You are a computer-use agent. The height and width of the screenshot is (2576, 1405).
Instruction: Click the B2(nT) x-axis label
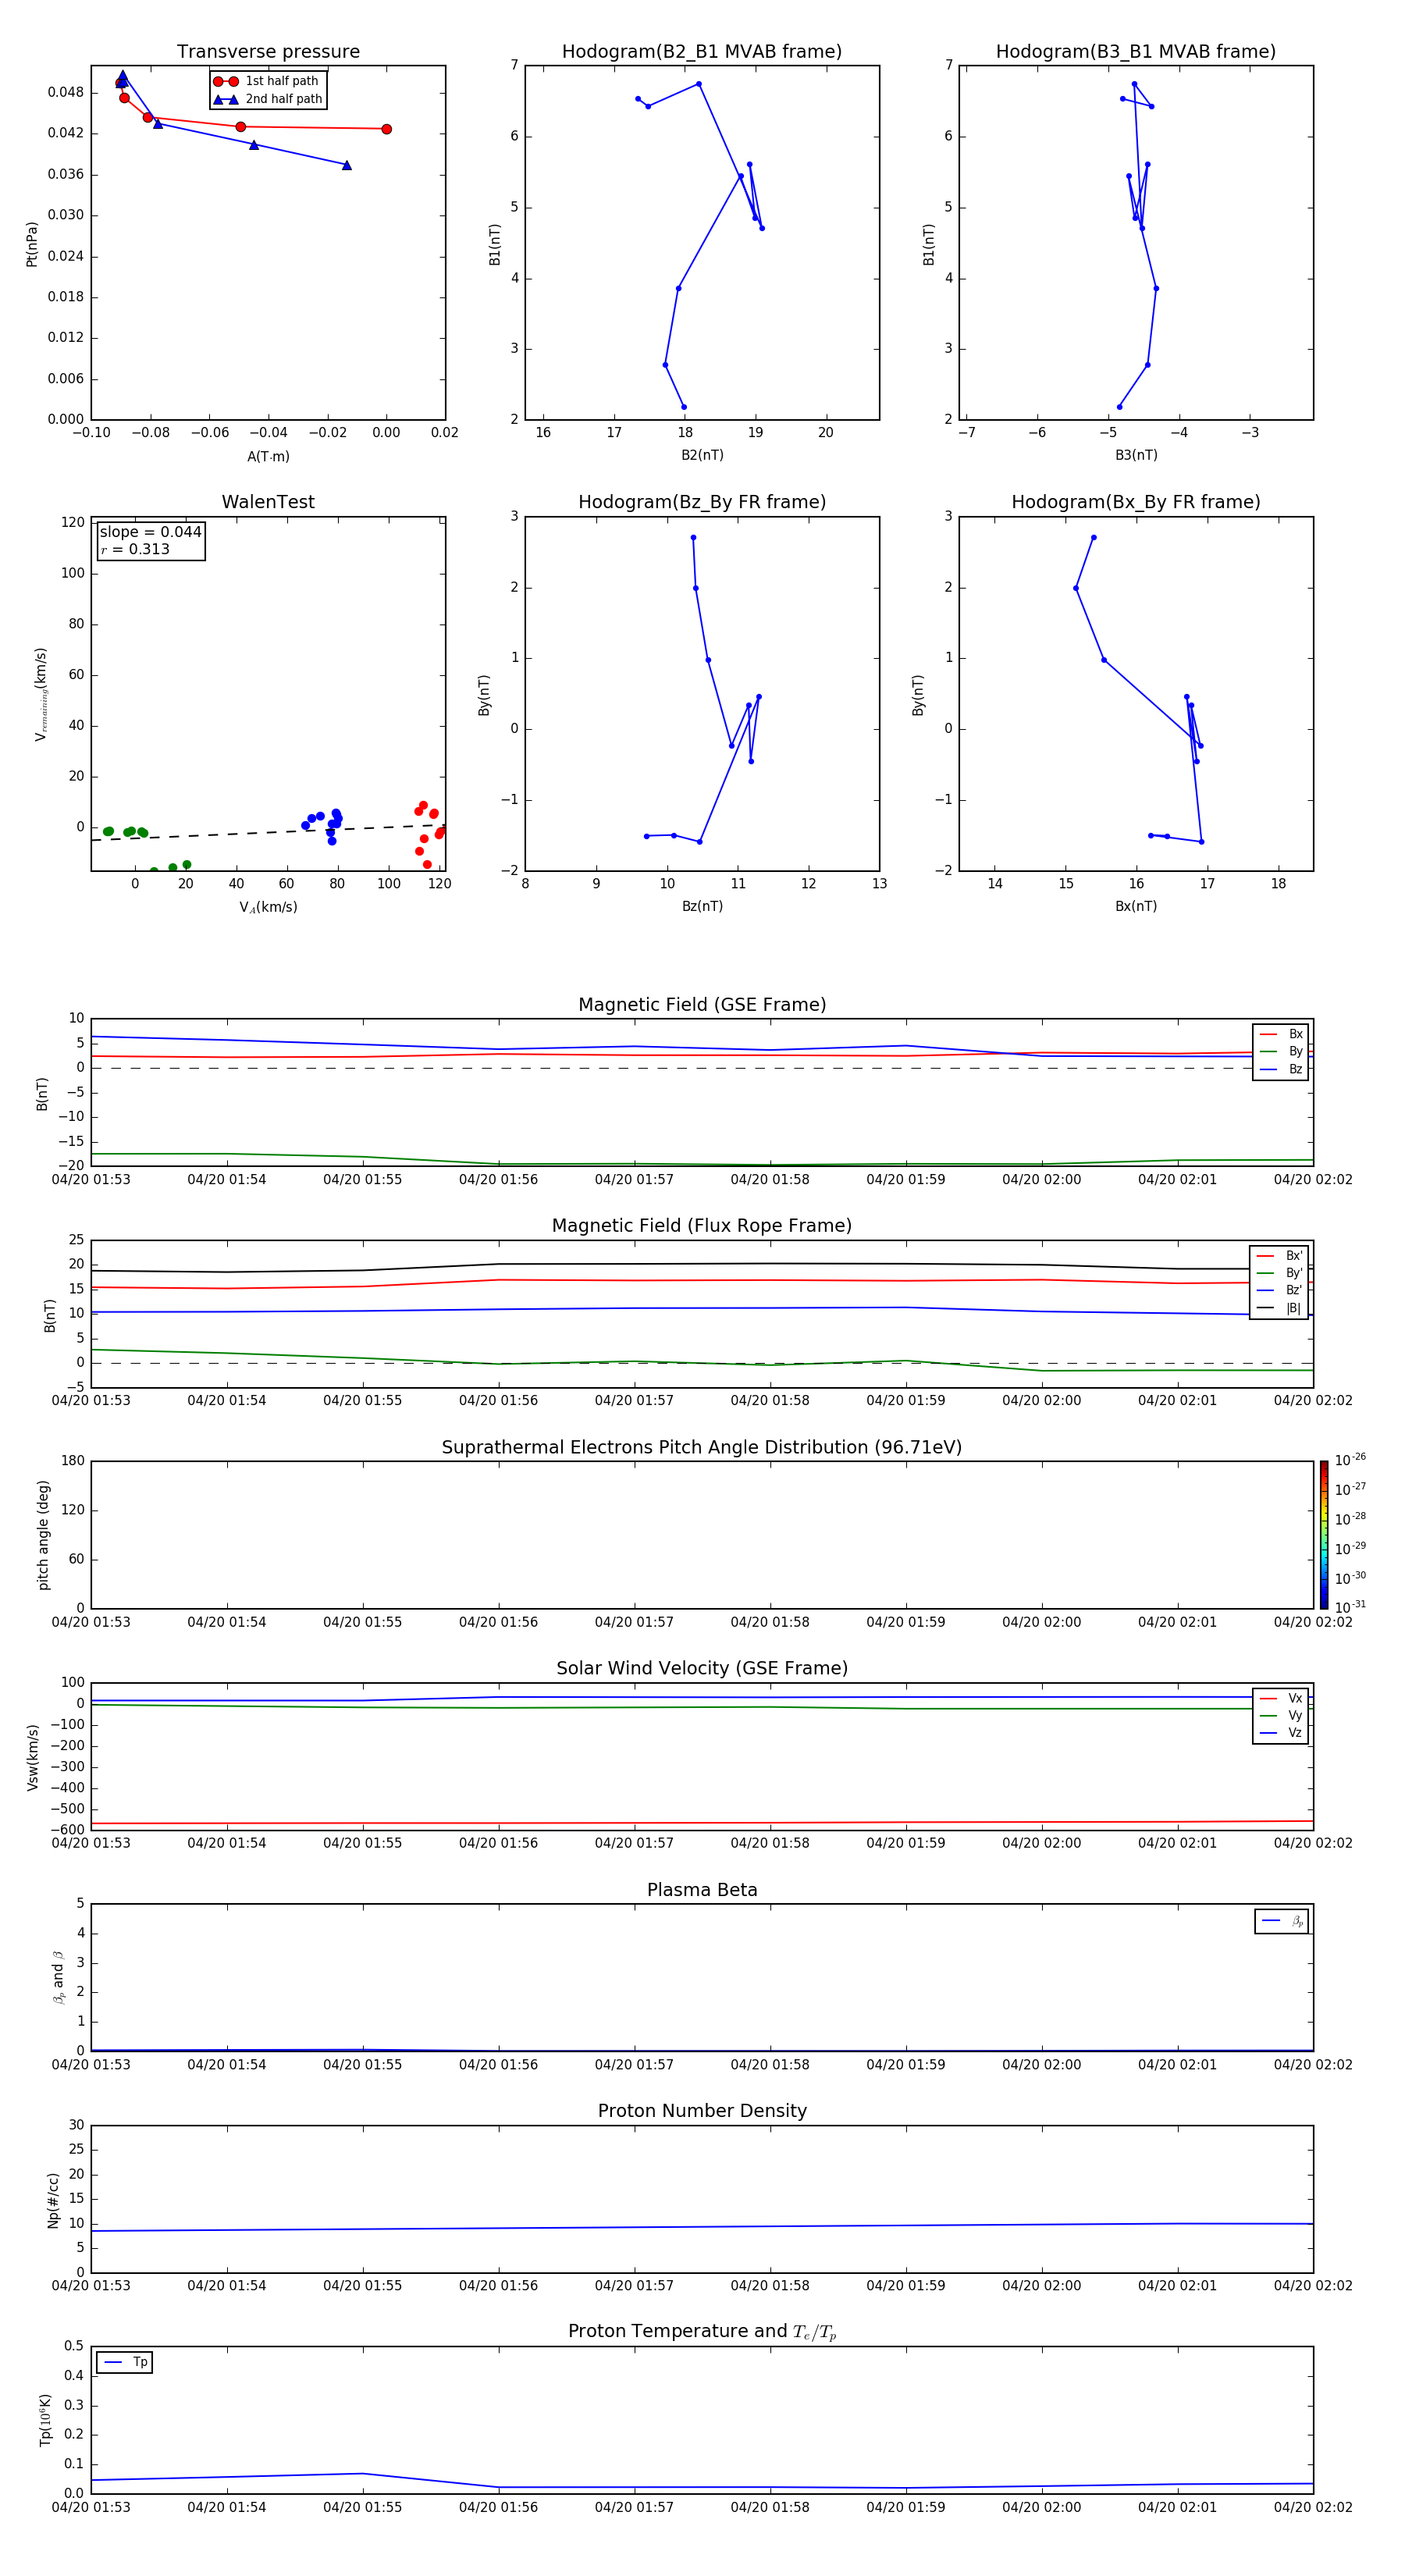point(702,455)
